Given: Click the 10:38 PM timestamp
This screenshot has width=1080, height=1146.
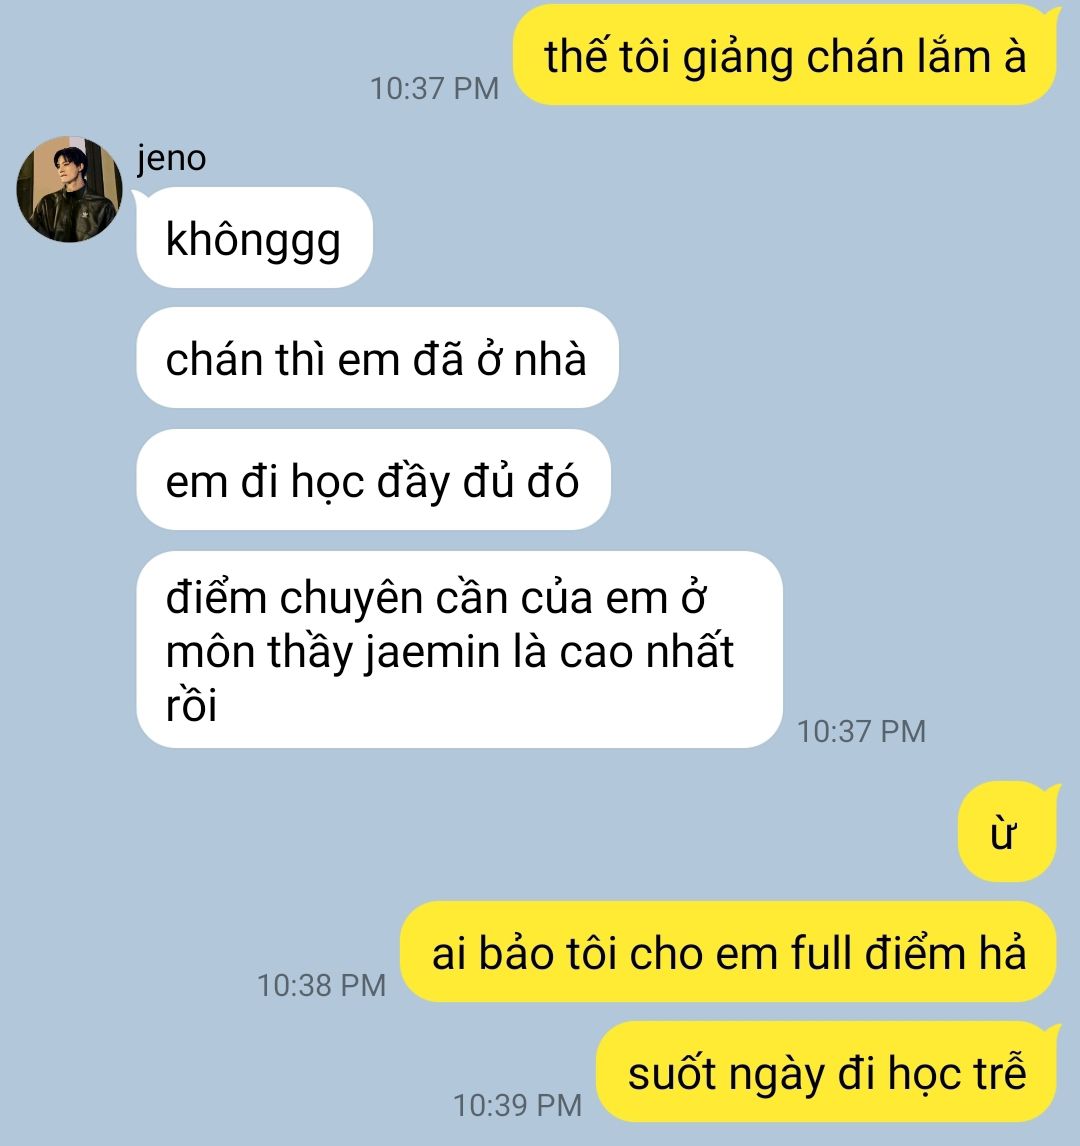Looking at the screenshot, I should pos(321,985).
